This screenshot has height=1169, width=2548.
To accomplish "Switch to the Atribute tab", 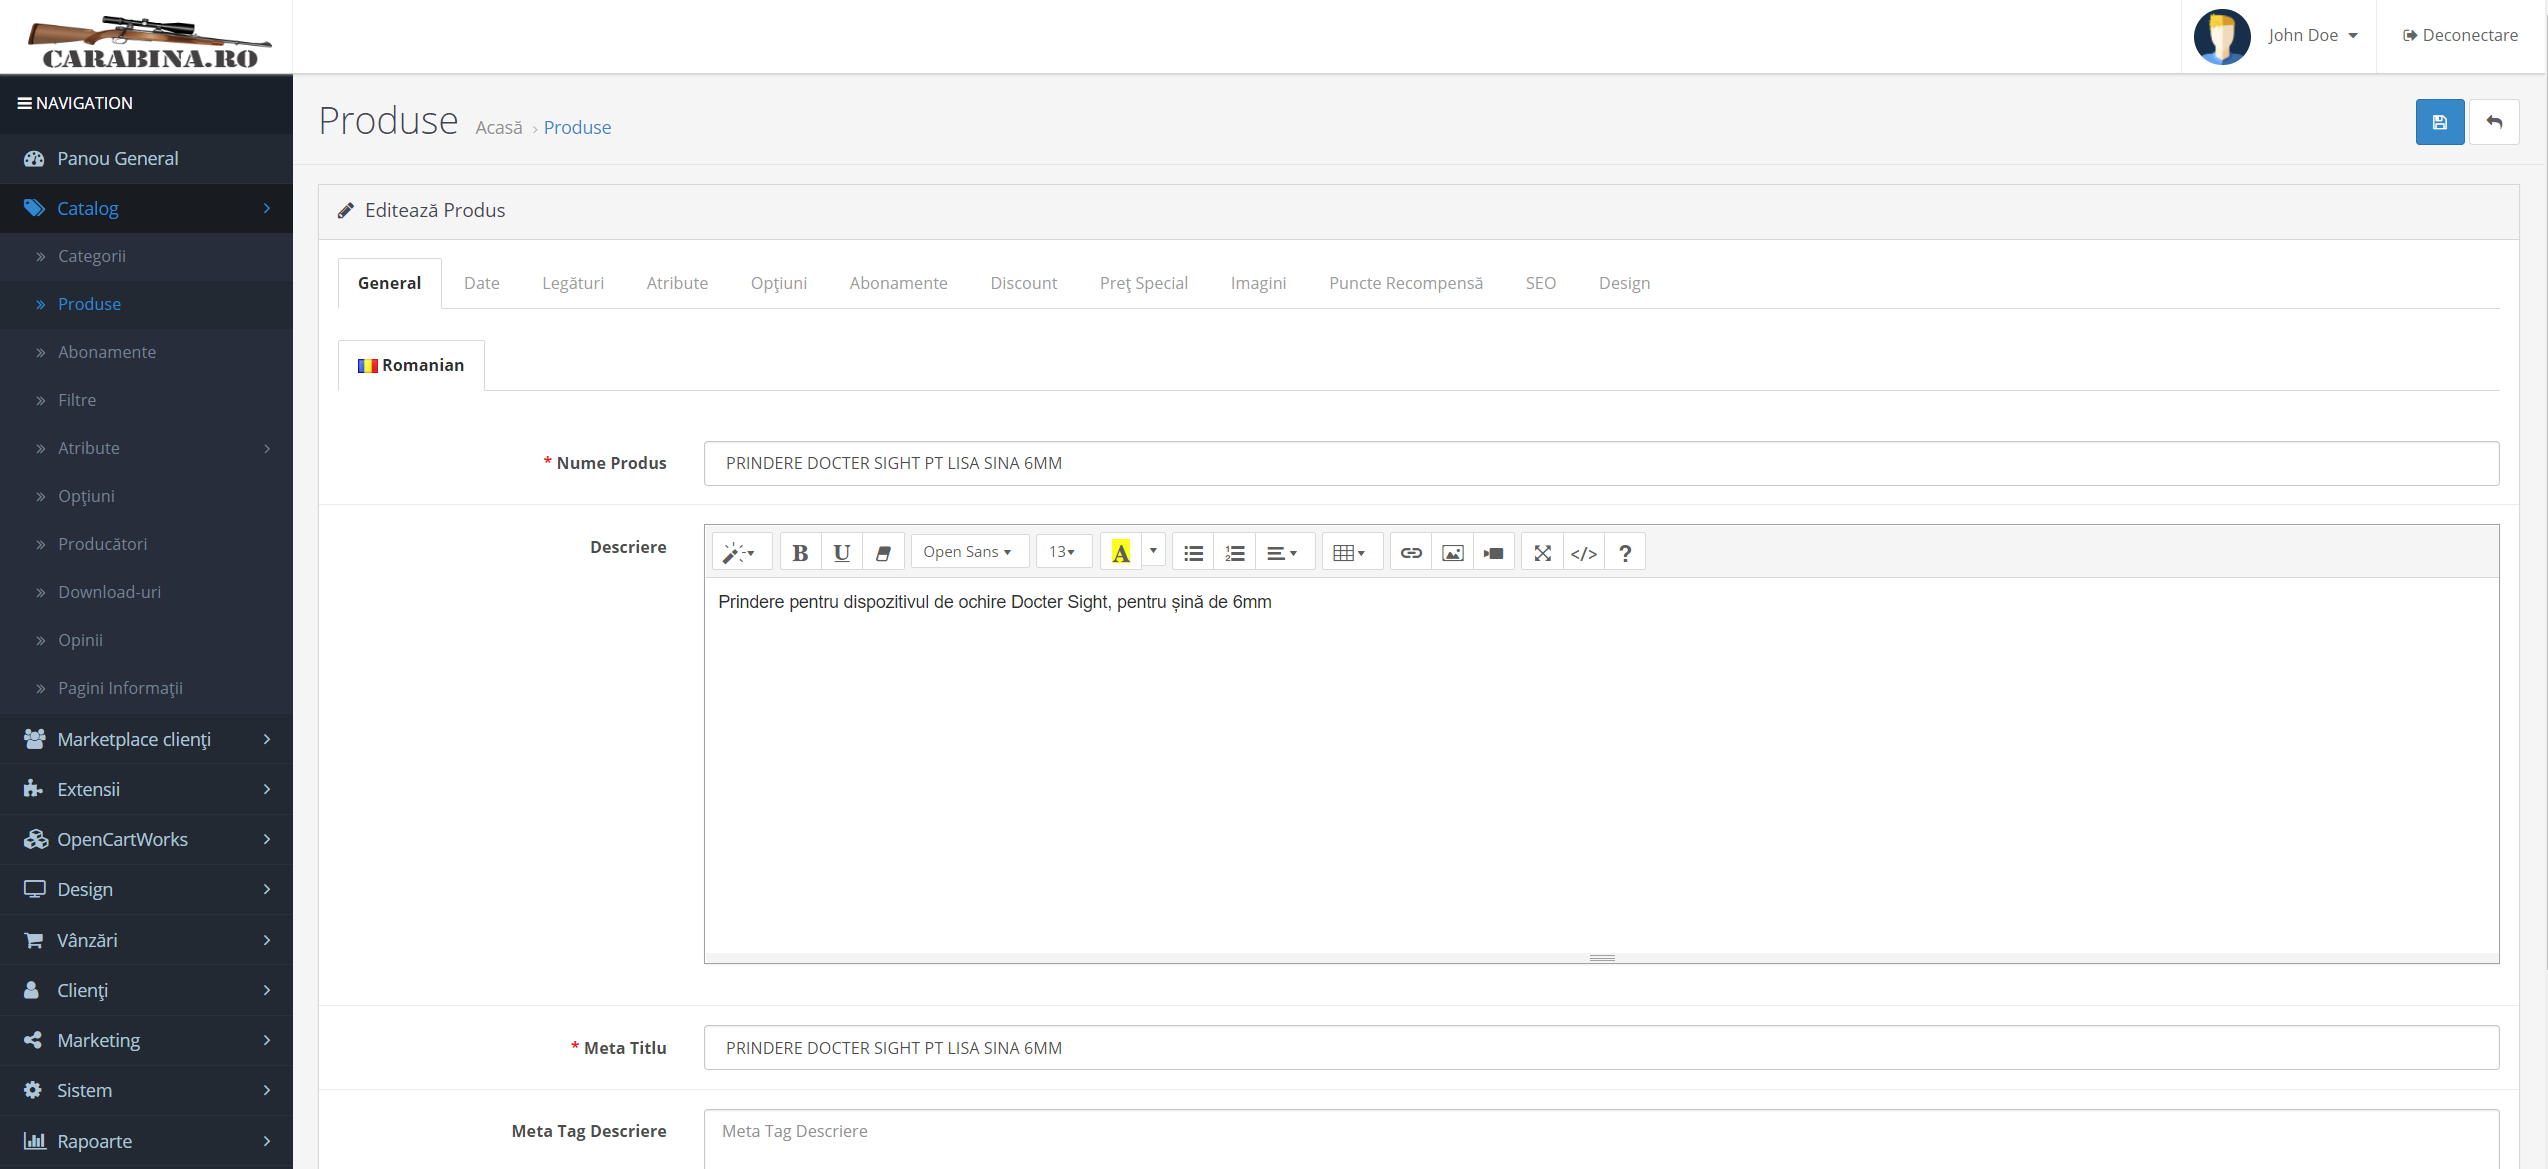I will pos(677,283).
